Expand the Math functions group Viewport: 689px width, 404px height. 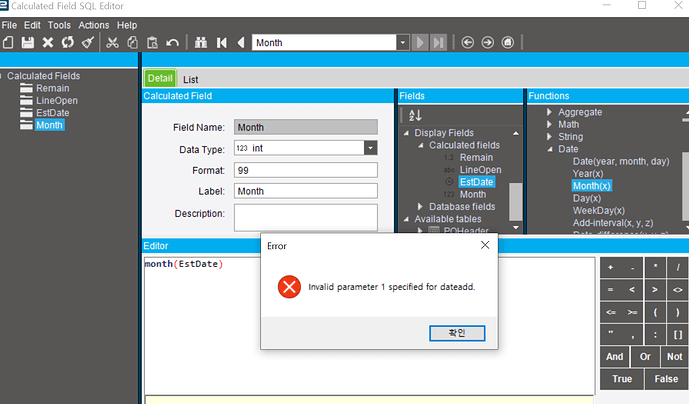tap(549, 124)
